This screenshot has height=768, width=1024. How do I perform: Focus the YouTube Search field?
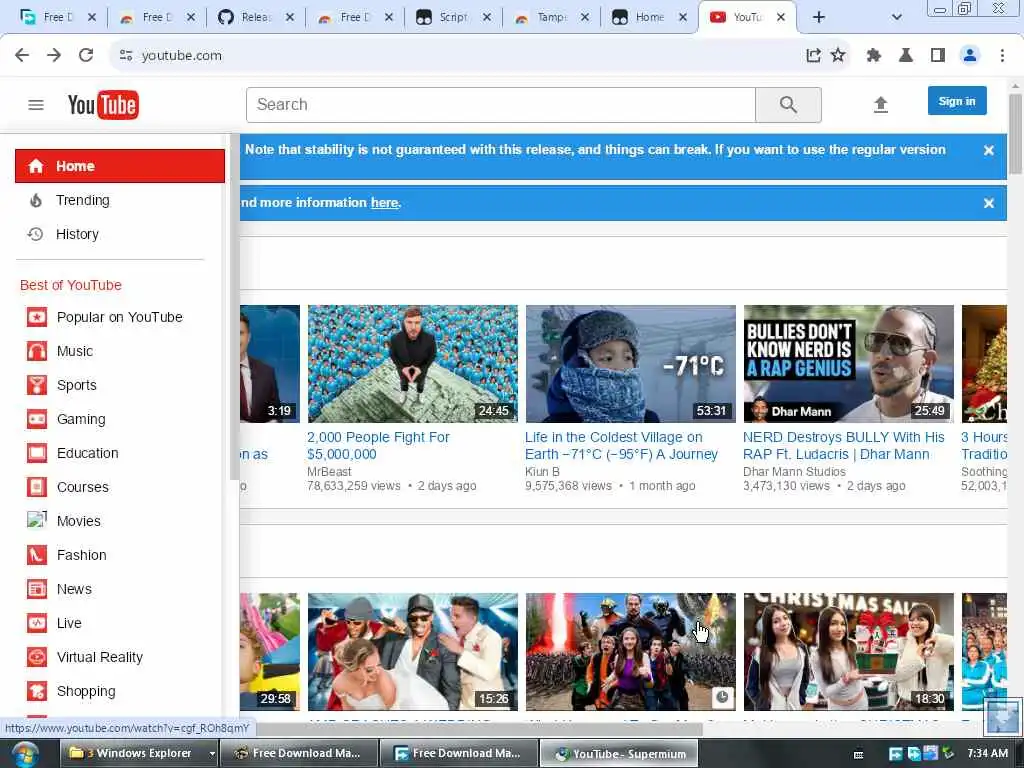500,104
